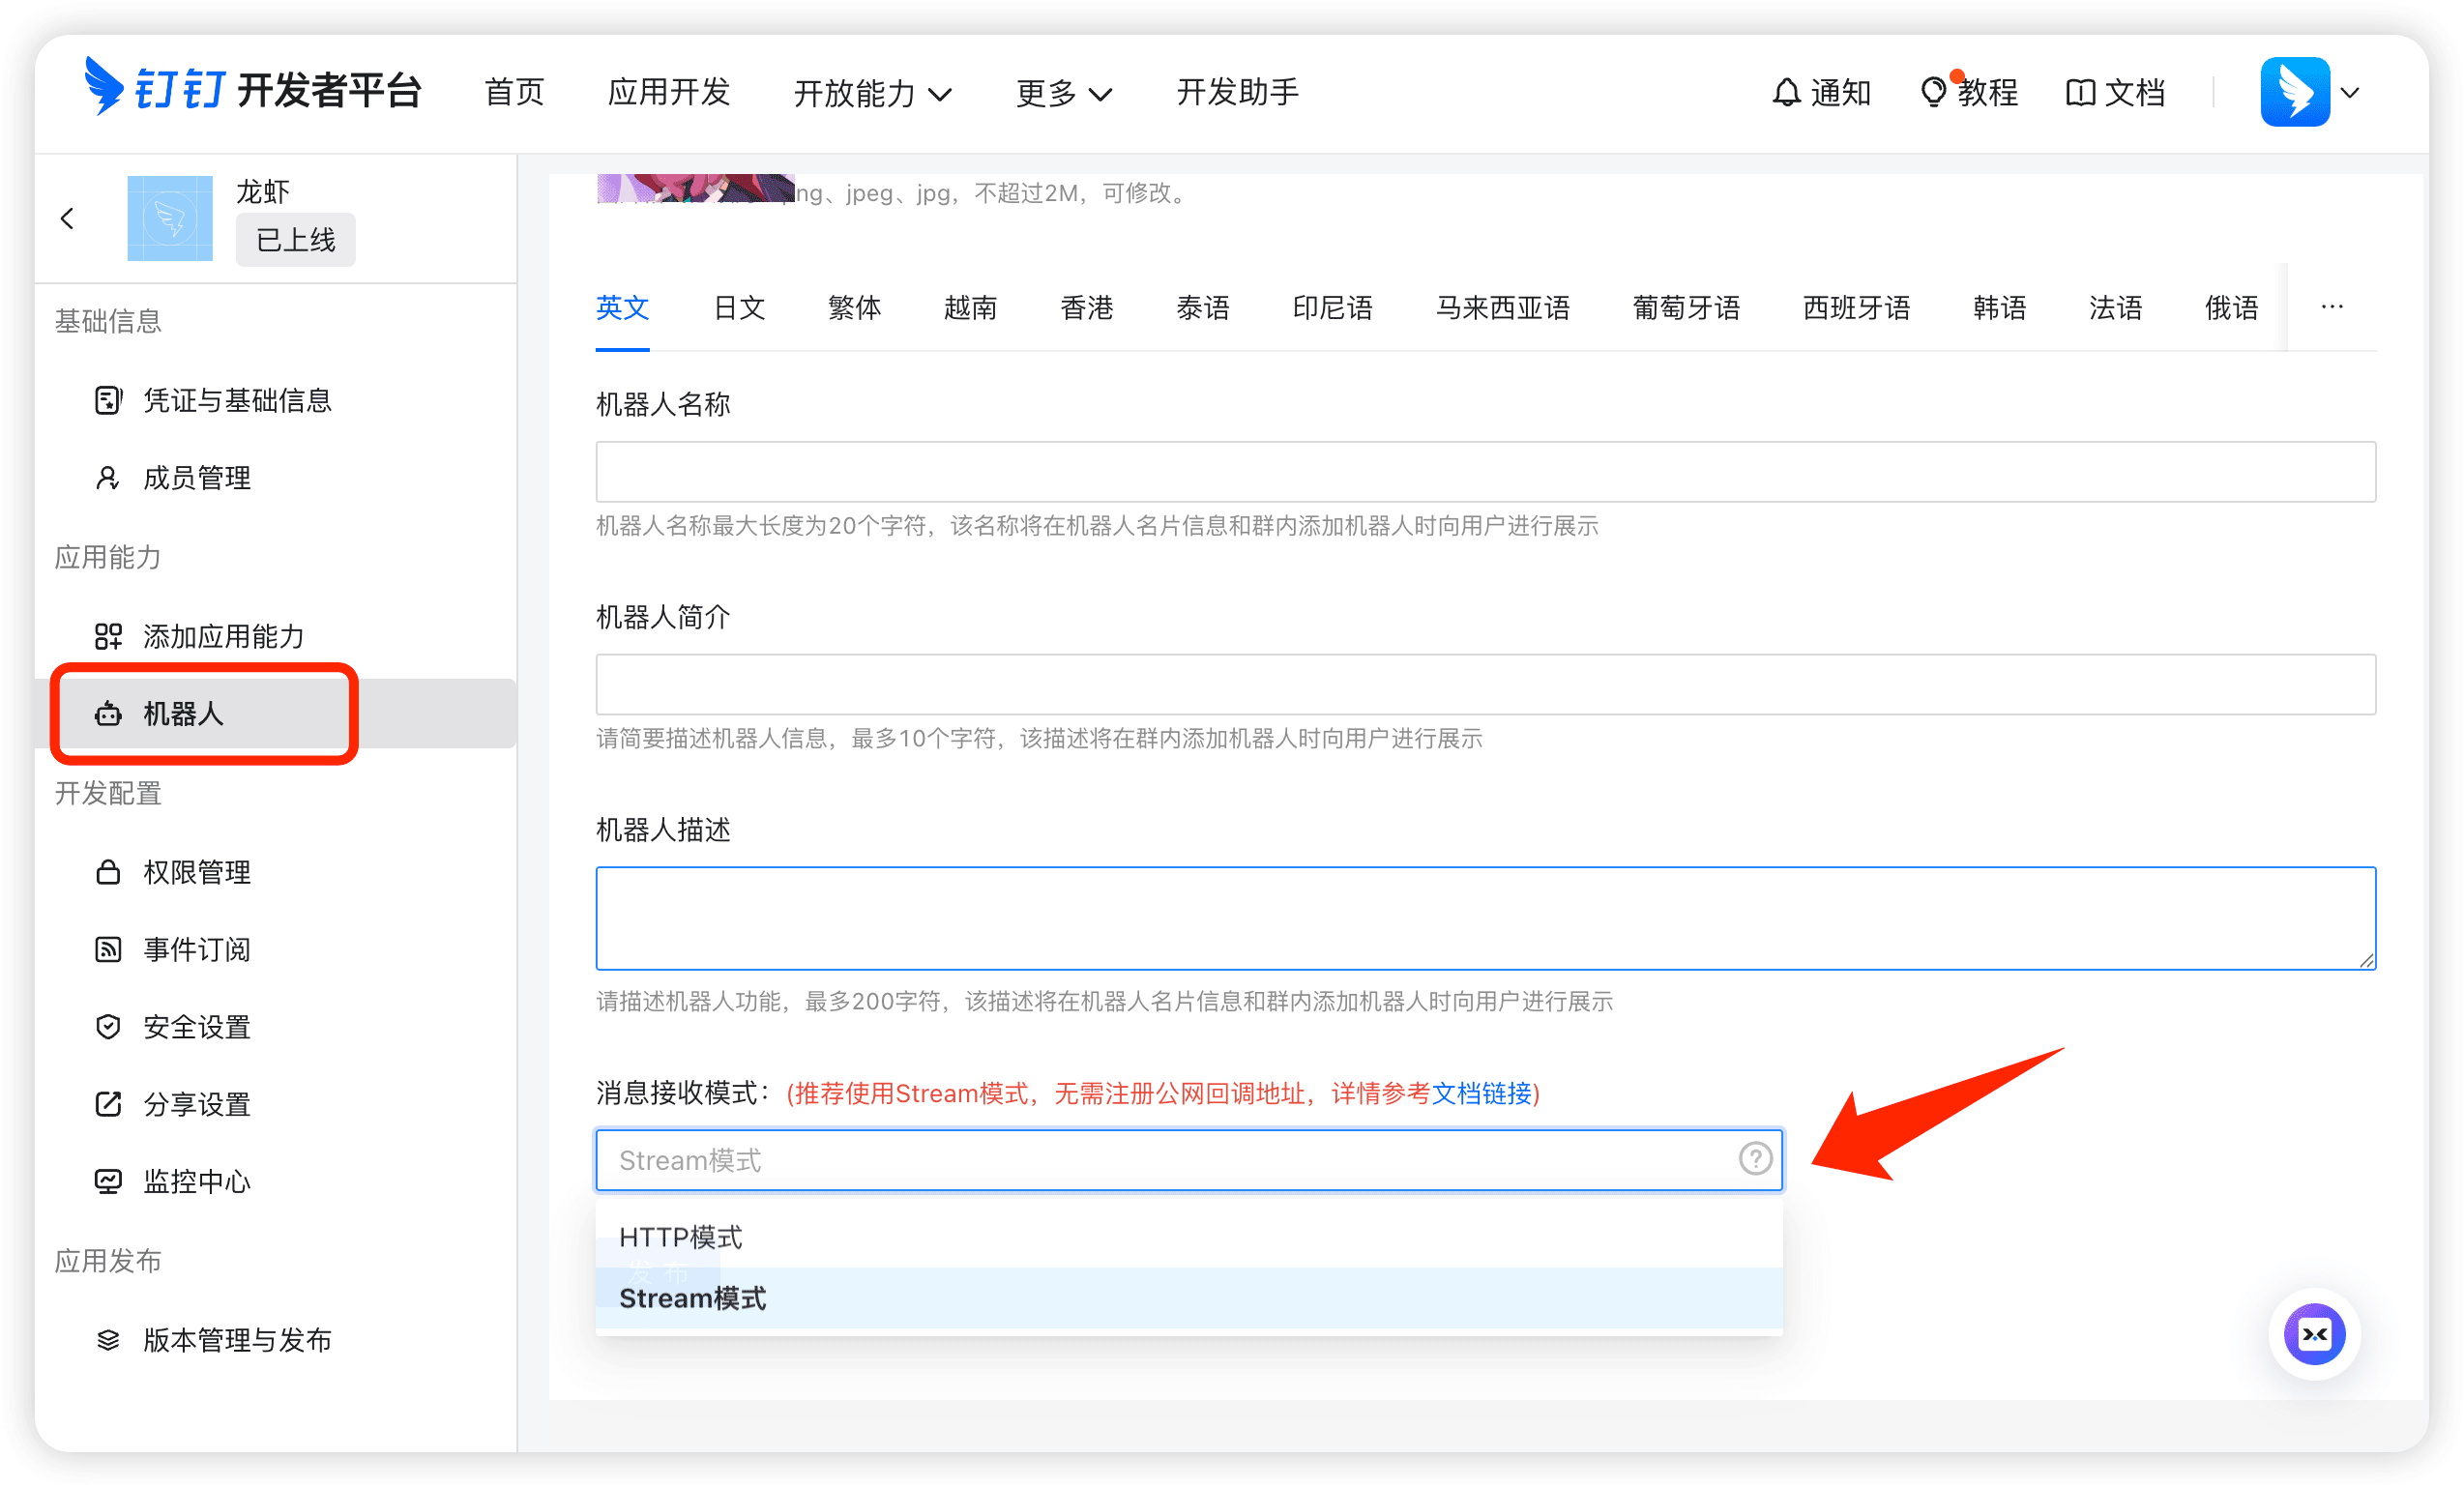Click the 分享设置 share icon
The width and height of the screenshot is (2464, 1487).
pyautogui.click(x=108, y=1103)
